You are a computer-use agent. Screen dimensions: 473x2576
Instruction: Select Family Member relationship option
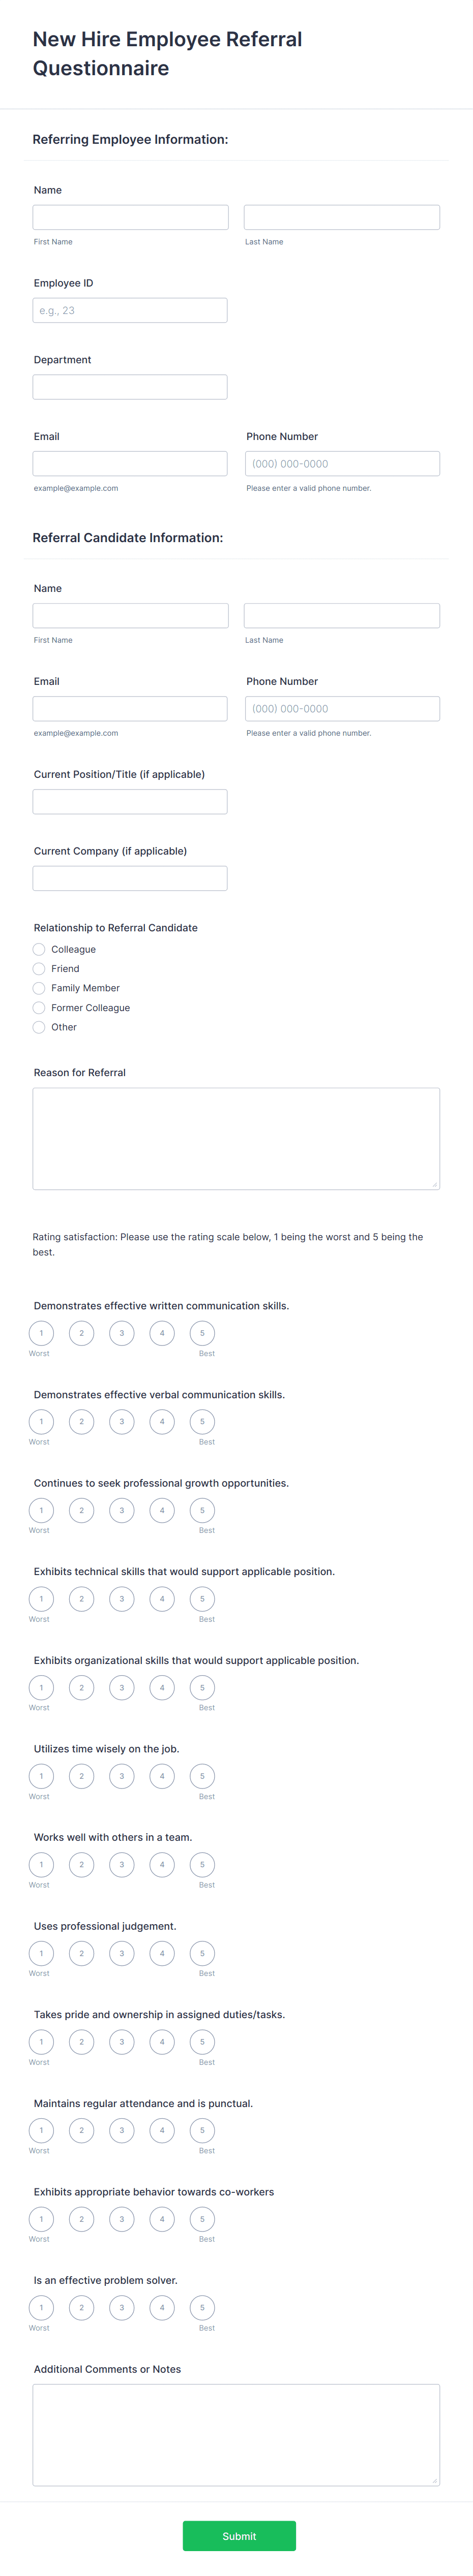[39, 988]
